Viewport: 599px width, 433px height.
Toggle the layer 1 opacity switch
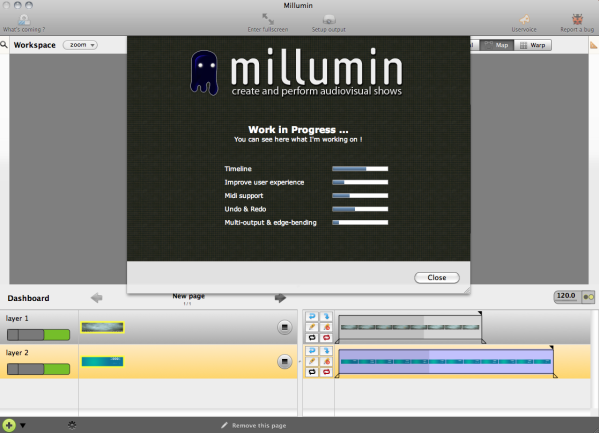tap(38, 335)
